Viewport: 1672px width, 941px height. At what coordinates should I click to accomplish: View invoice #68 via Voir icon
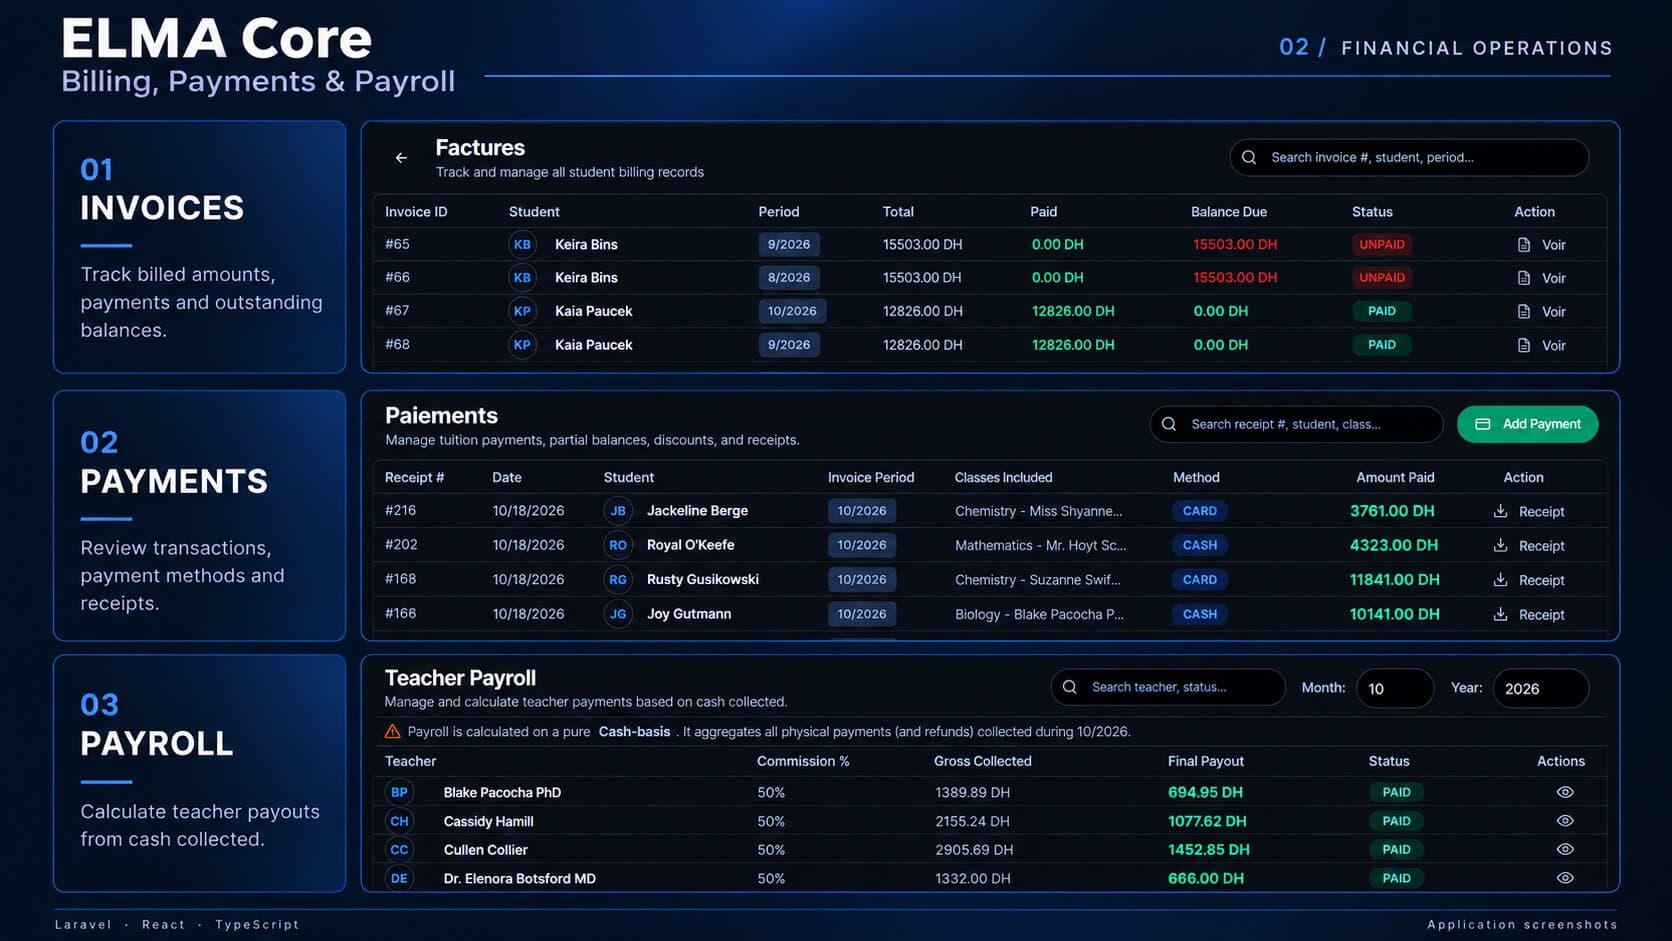click(x=1524, y=345)
